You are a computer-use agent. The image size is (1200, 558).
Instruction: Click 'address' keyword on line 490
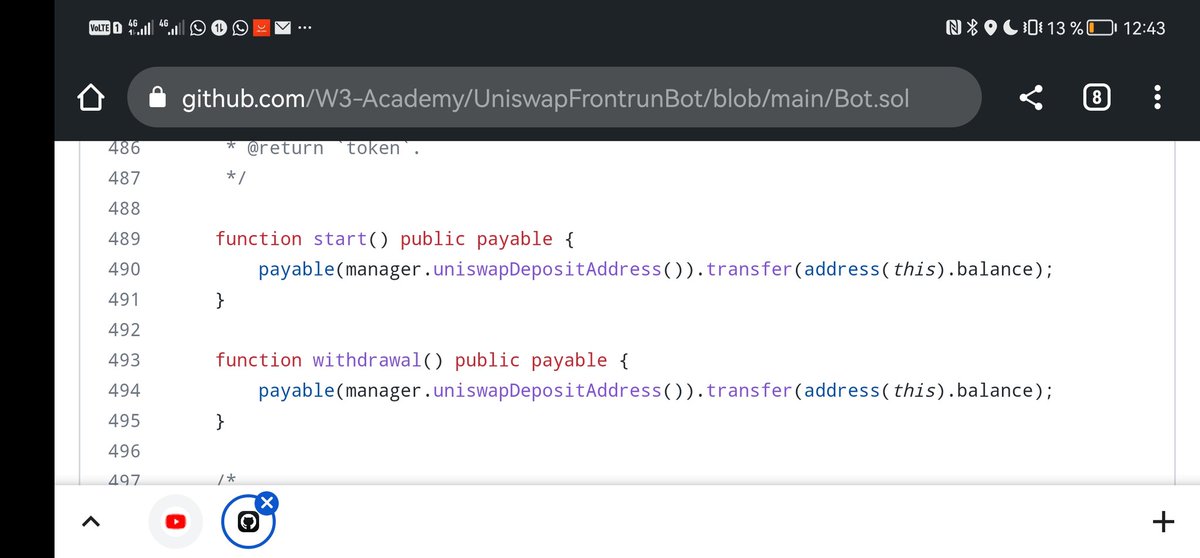pyautogui.click(x=842, y=269)
